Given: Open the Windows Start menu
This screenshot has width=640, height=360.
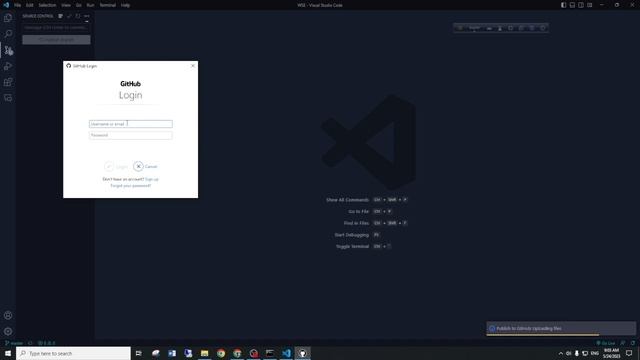Looking at the screenshot, I should pos(8,353).
